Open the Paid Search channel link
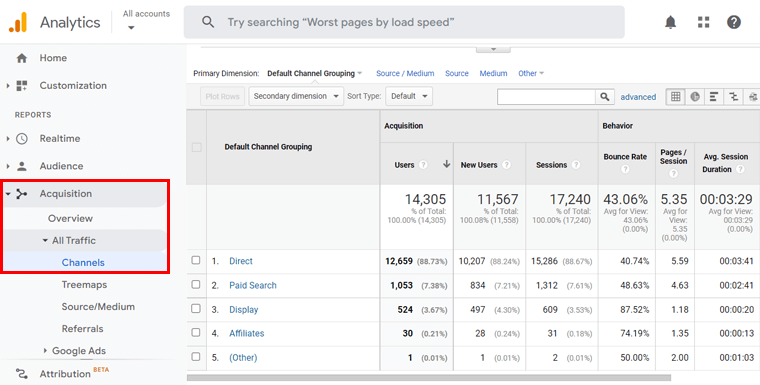 coord(253,285)
